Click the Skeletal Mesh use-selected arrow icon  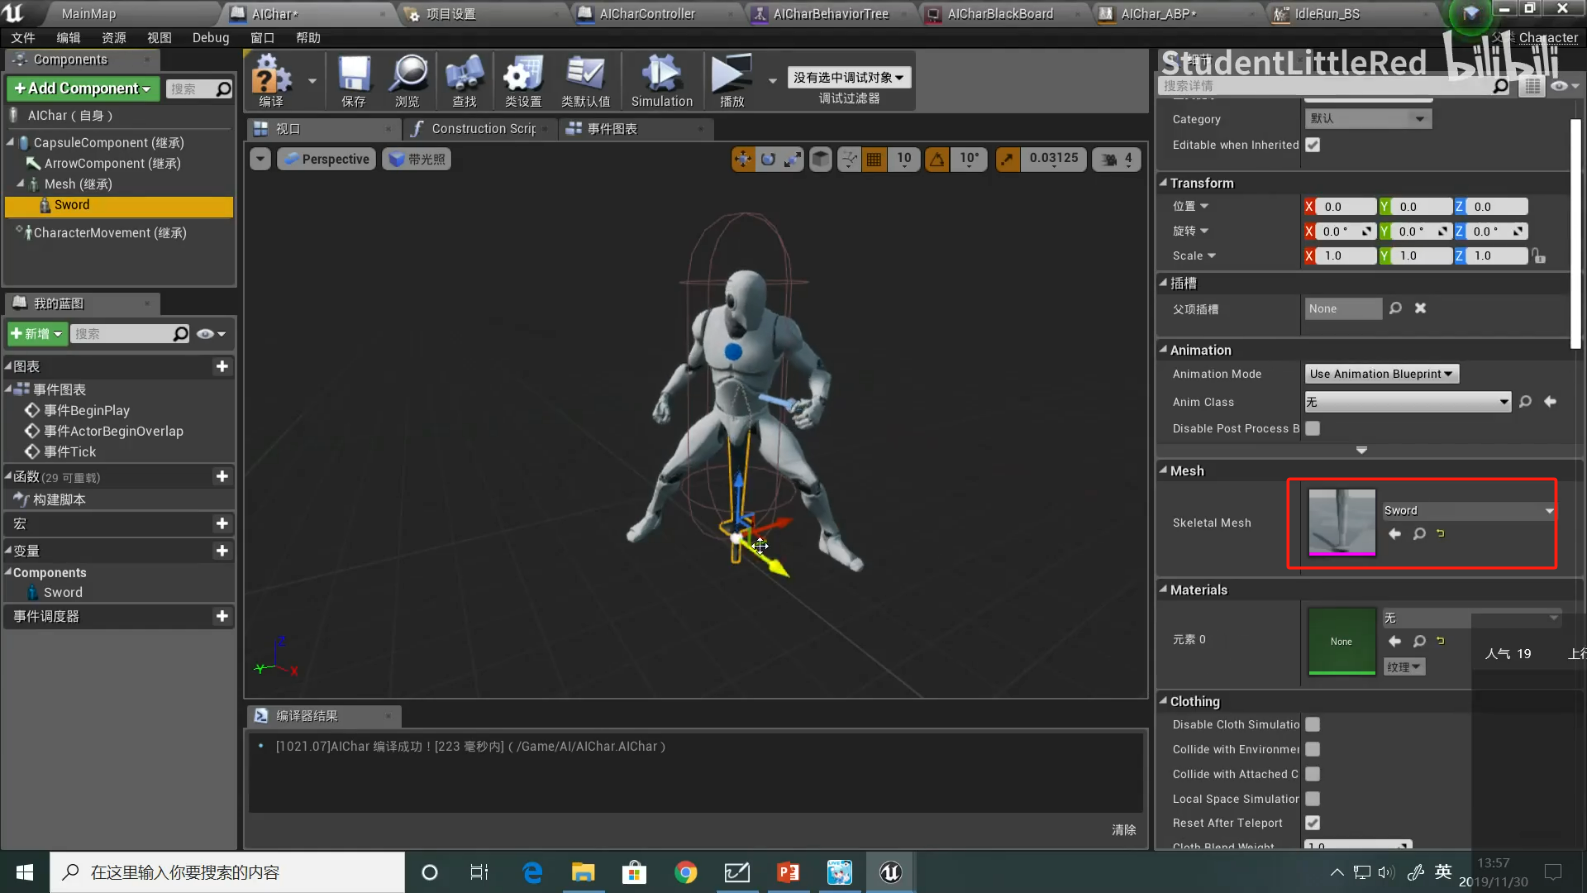tap(1395, 534)
